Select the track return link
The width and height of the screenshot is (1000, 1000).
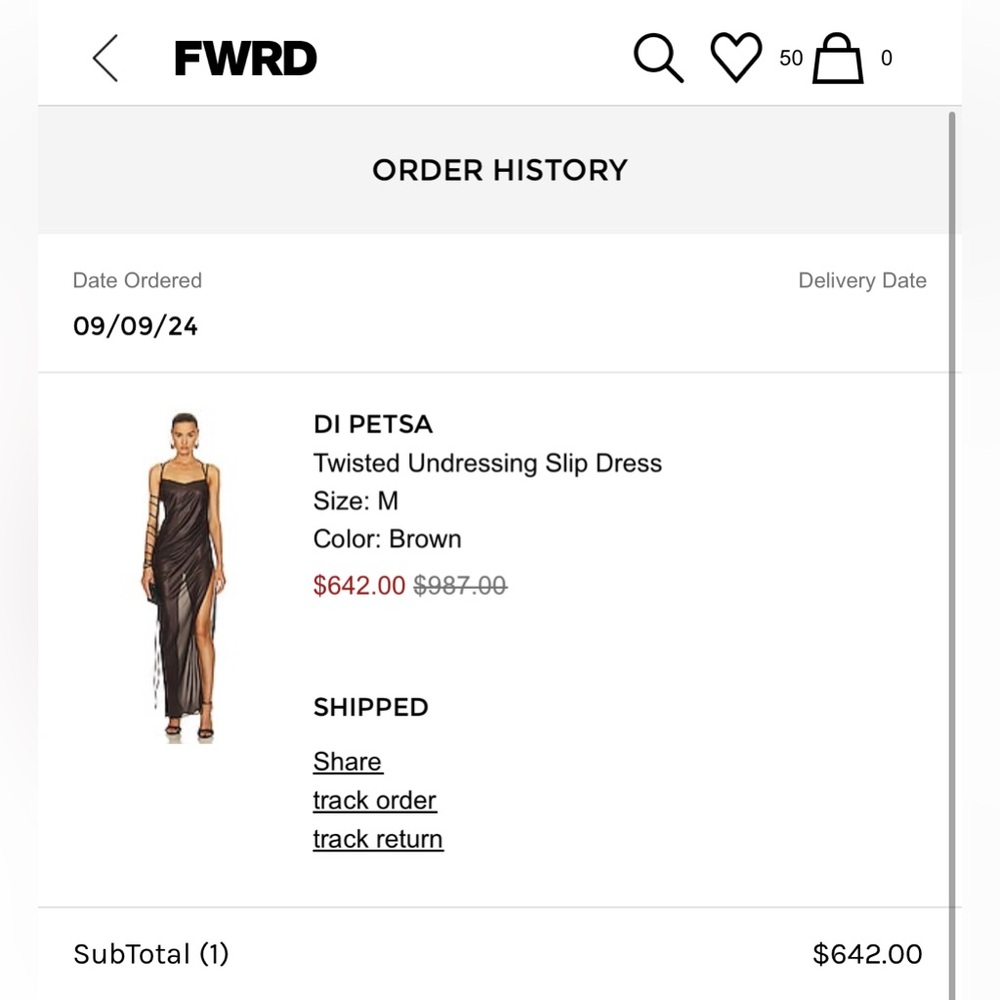pyautogui.click(x=377, y=839)
